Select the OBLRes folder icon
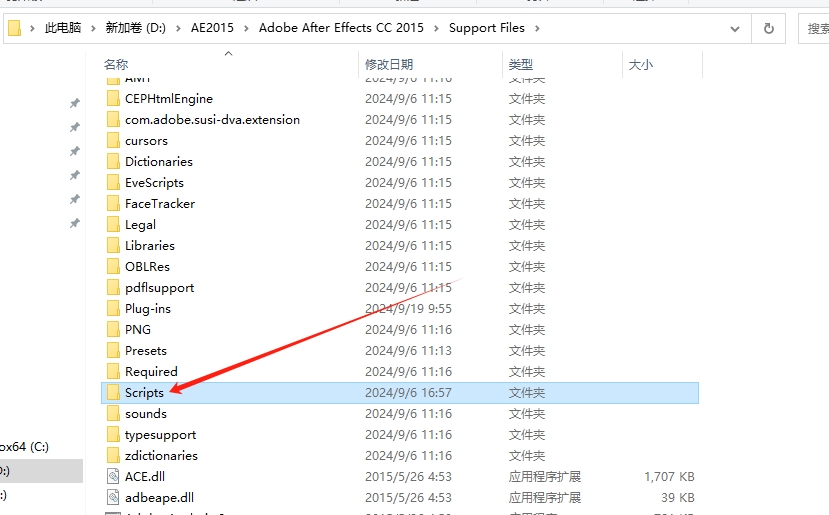Viewport: 829px width, 515px height. [x=113, y=266]
